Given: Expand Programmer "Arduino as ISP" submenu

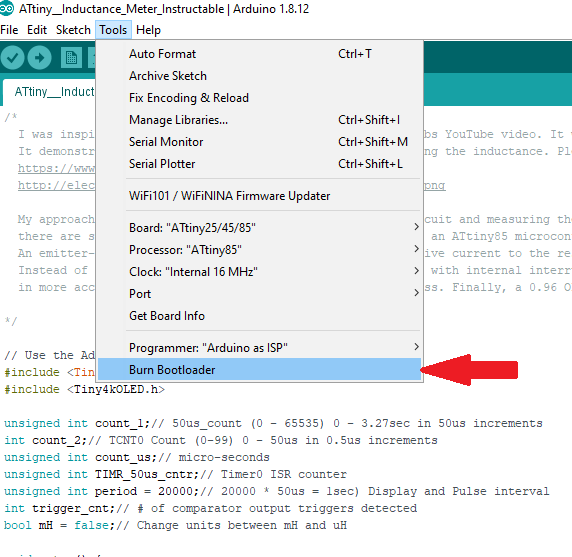Looking at the screenshot, I should tap(259, 348).
